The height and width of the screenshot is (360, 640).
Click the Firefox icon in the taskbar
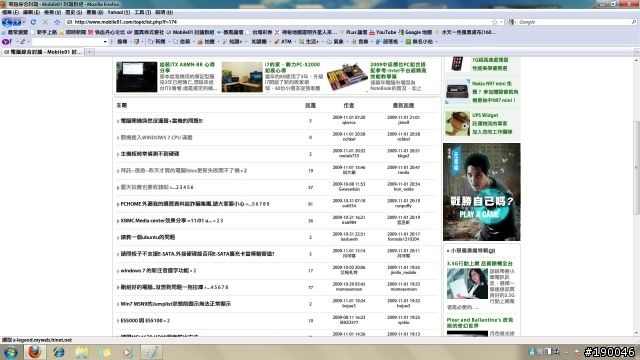point(35,352)
